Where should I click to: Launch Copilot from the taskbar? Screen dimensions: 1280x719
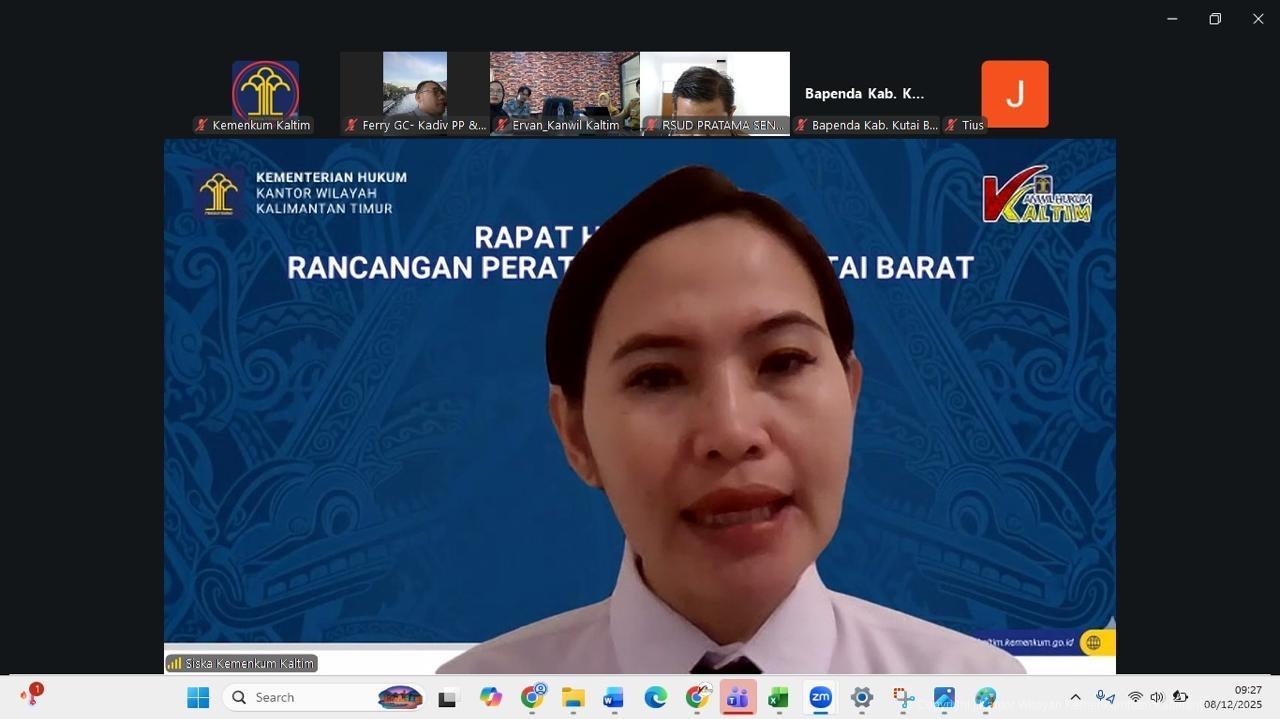pos(490,697)
